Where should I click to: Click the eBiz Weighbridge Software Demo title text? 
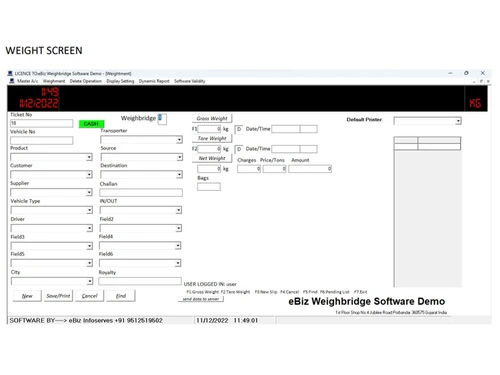pos(367,301)
